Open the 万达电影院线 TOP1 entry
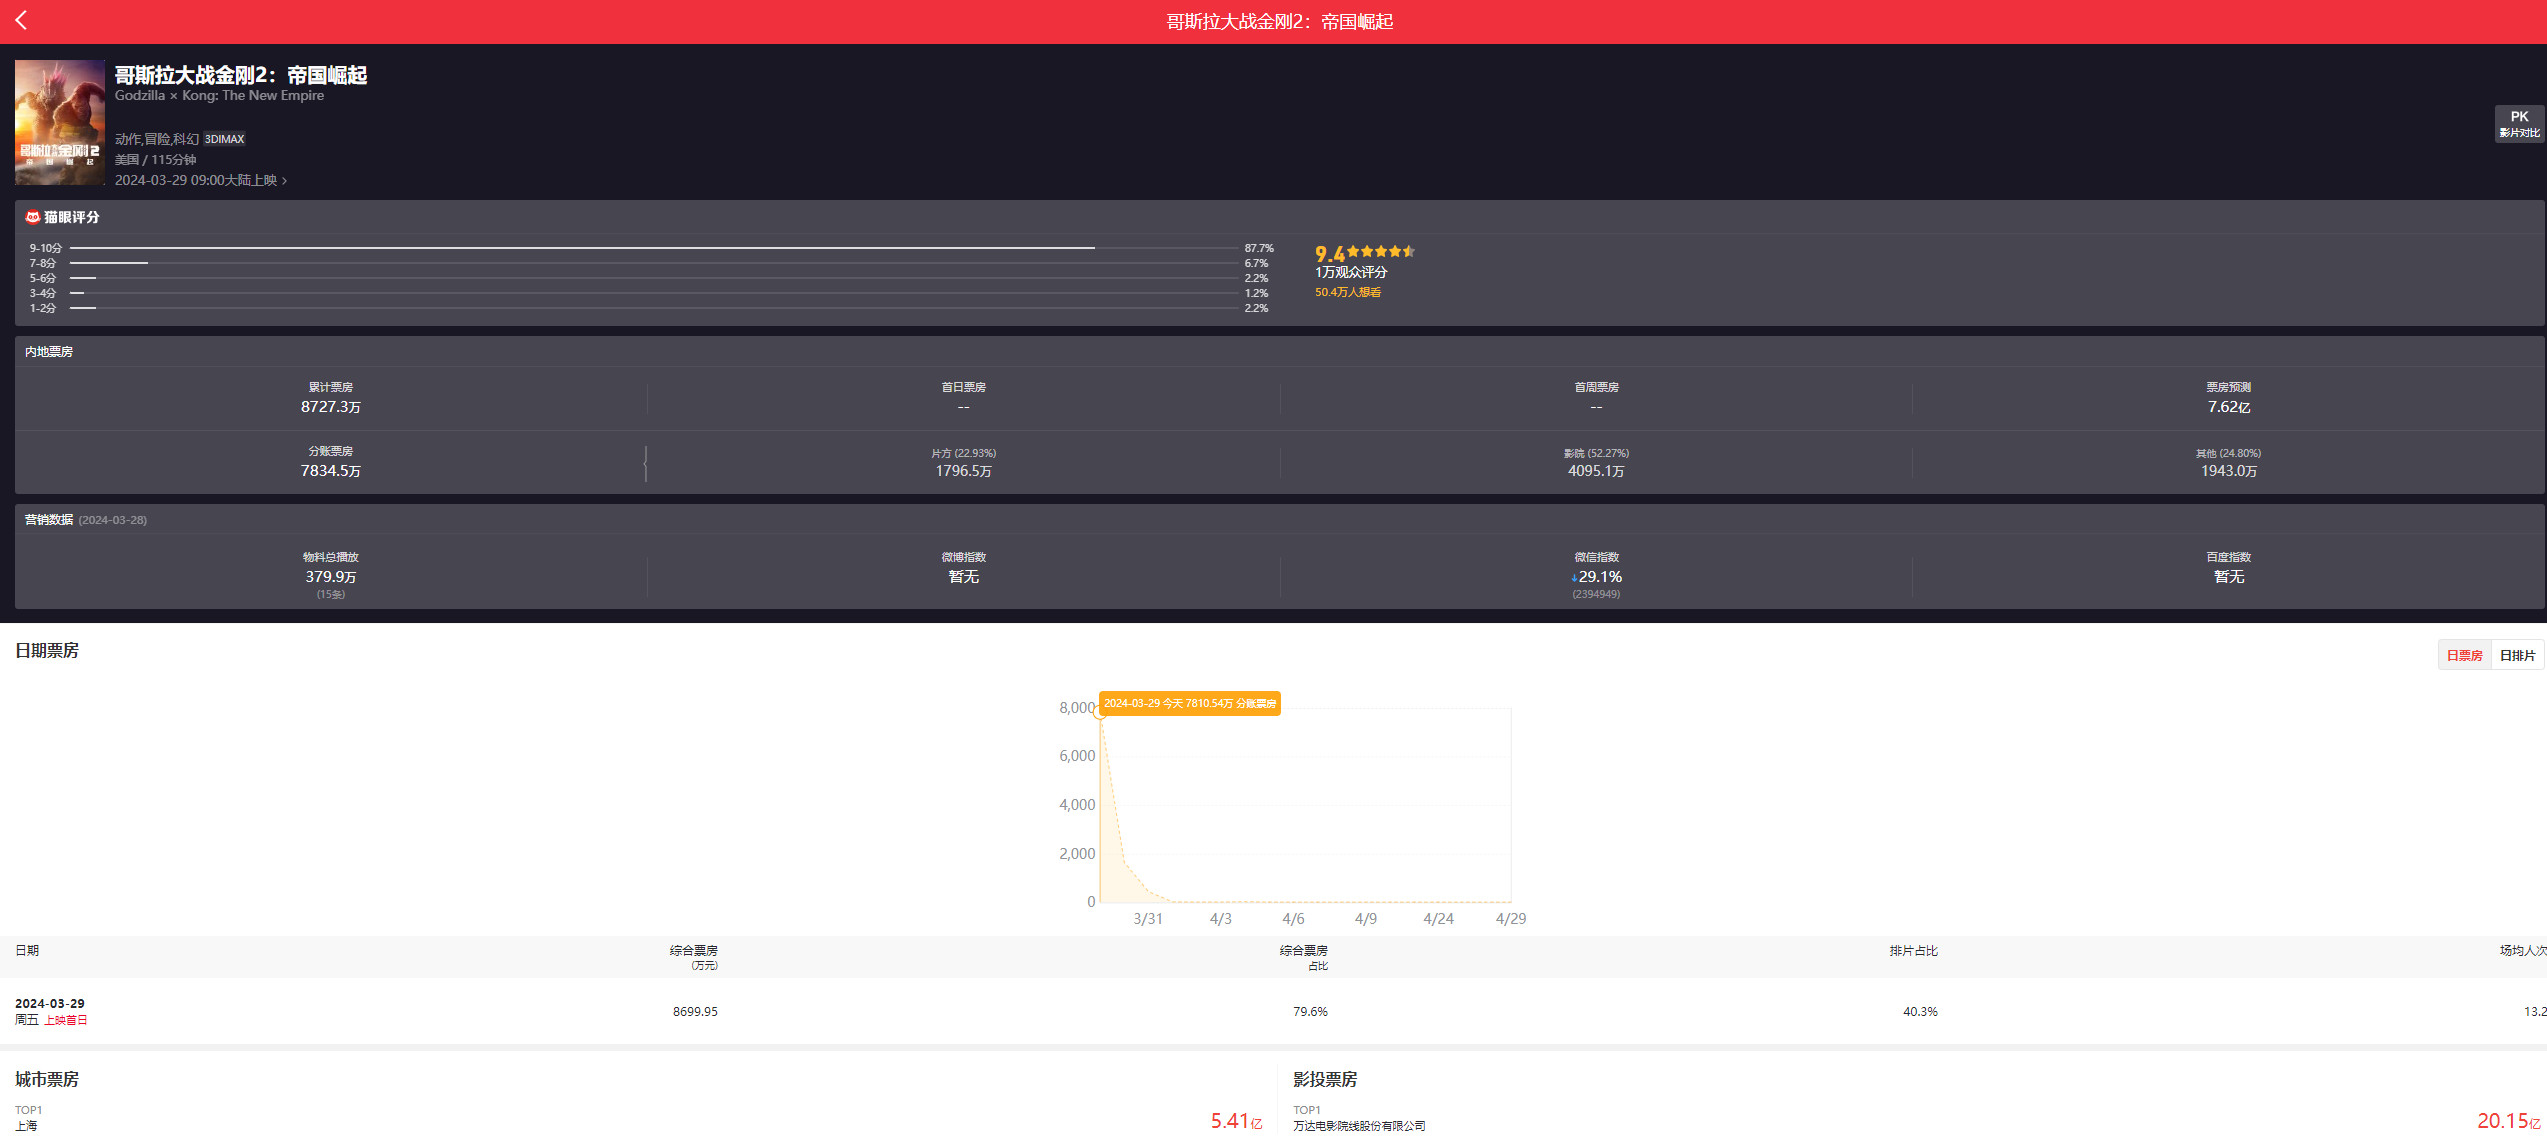 click(x=1358, y=1126)
